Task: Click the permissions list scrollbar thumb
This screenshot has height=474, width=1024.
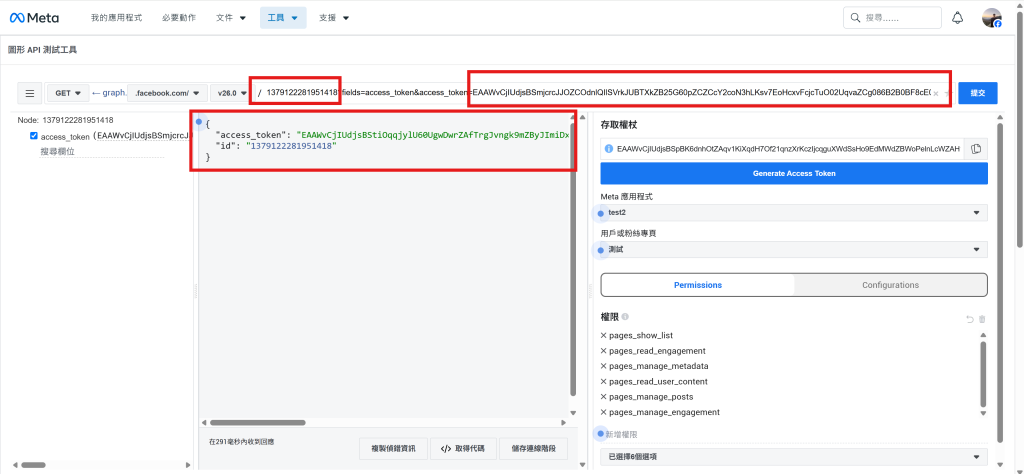Action: (984, 373)
